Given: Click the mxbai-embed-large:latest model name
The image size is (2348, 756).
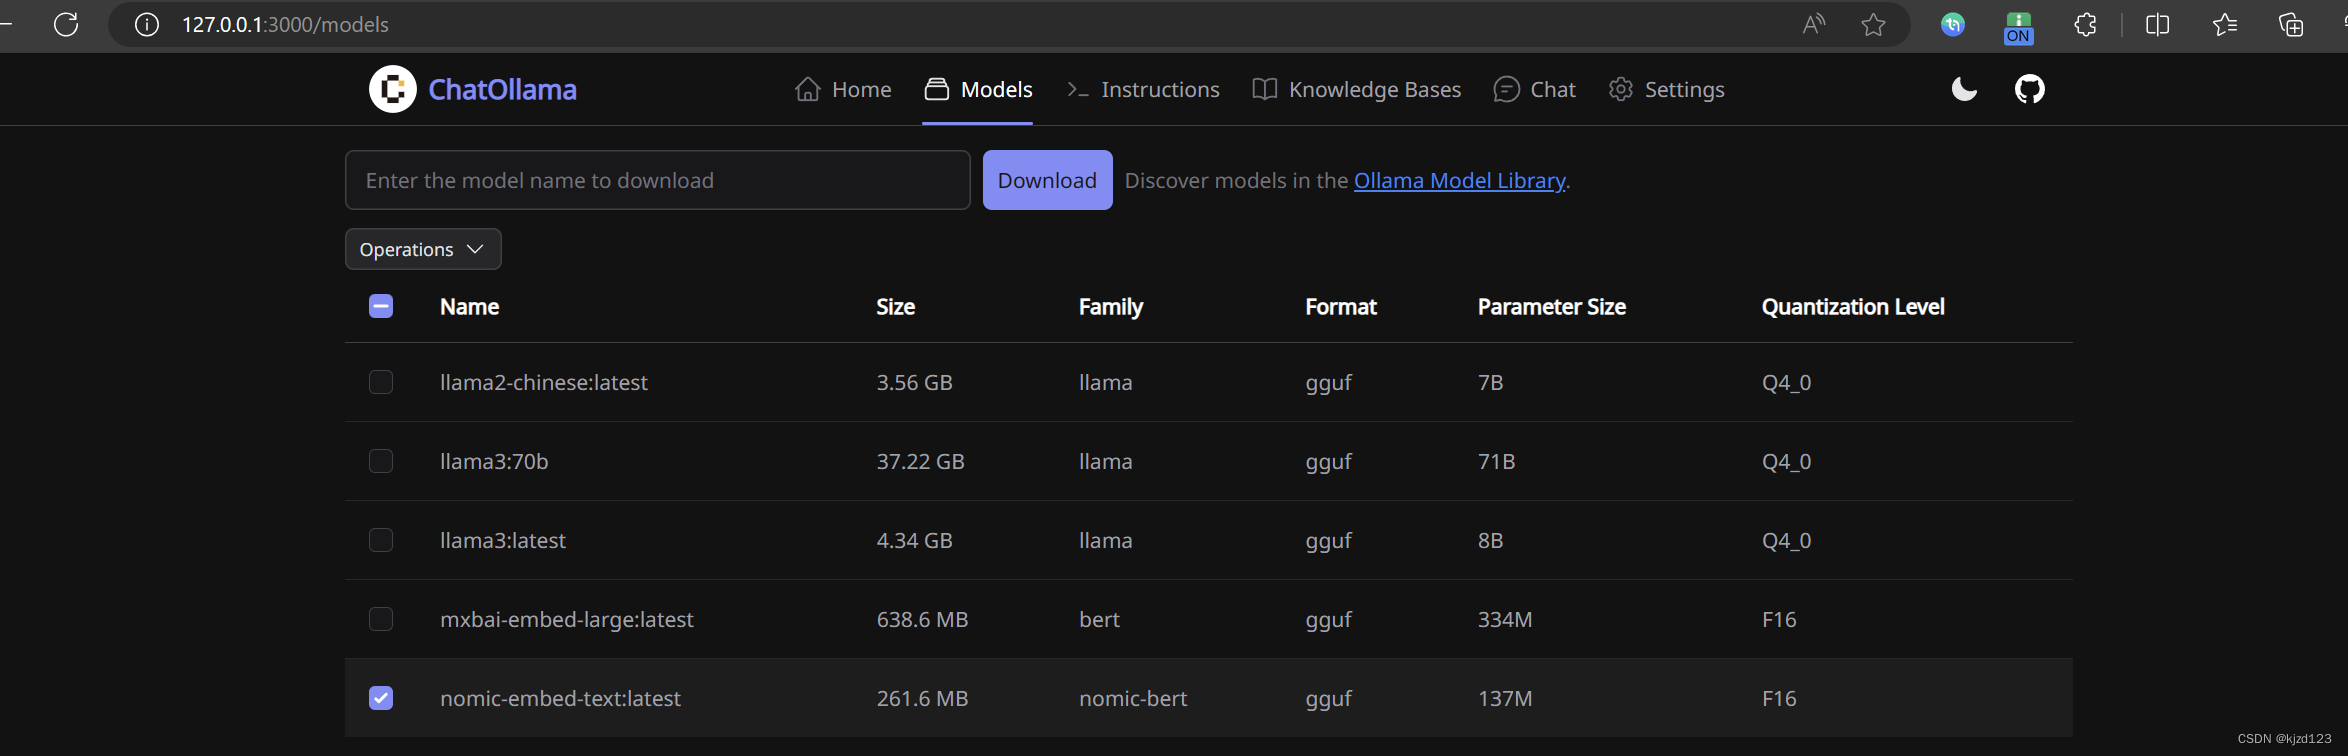Looking at the screenshot, I should tap(567, 619).
